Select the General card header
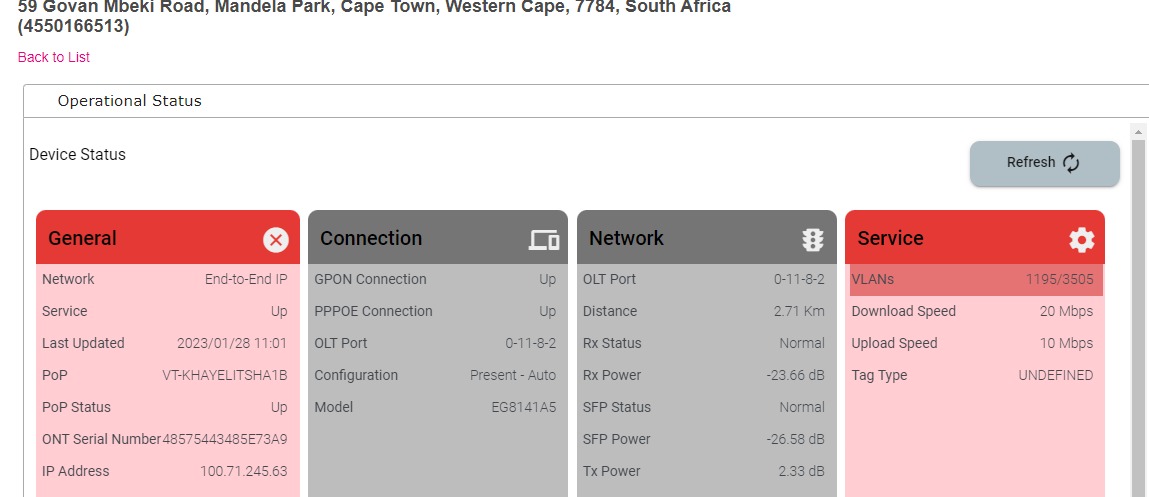 pos(150,238)
